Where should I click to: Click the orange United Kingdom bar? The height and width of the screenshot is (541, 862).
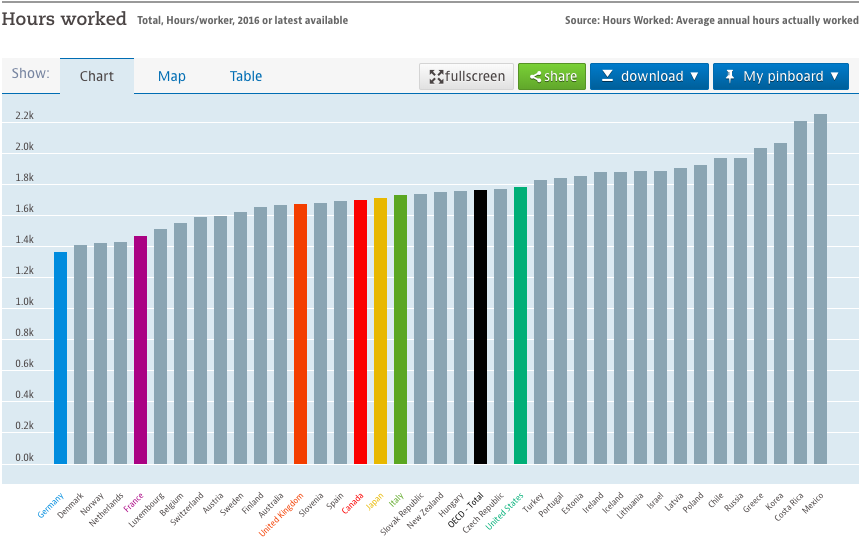point(301,334)
